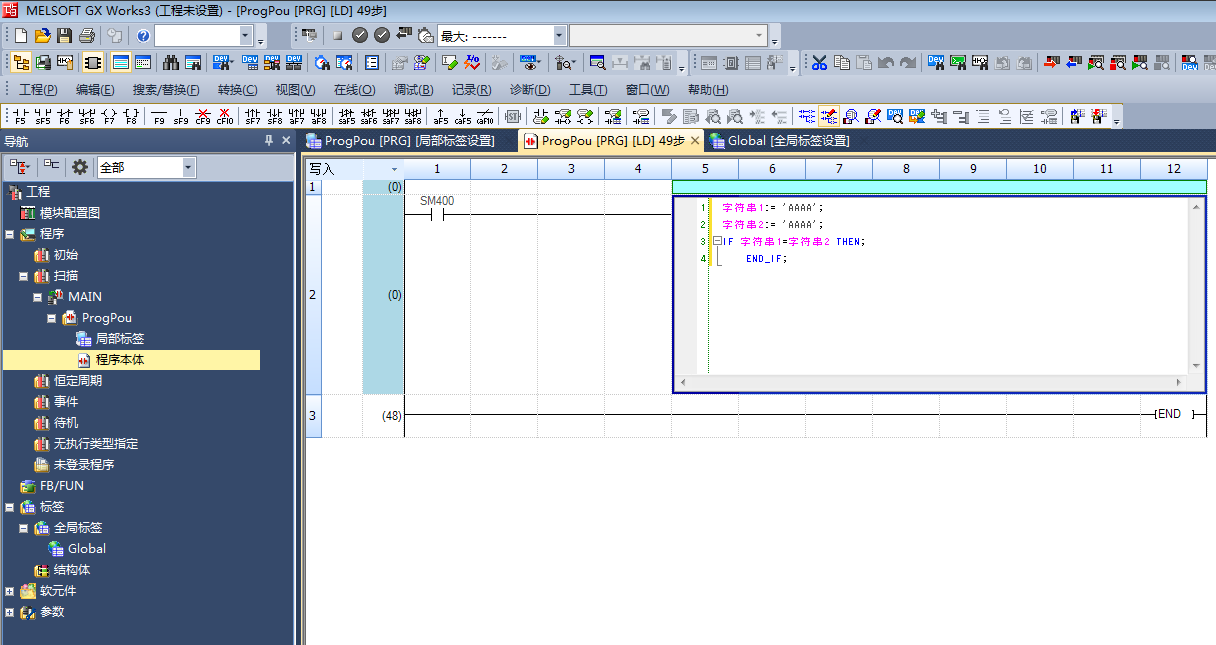Click the ST box horizontal scrollbar
The width and height of the screenshot is (1216, 645).
[930, 383]
